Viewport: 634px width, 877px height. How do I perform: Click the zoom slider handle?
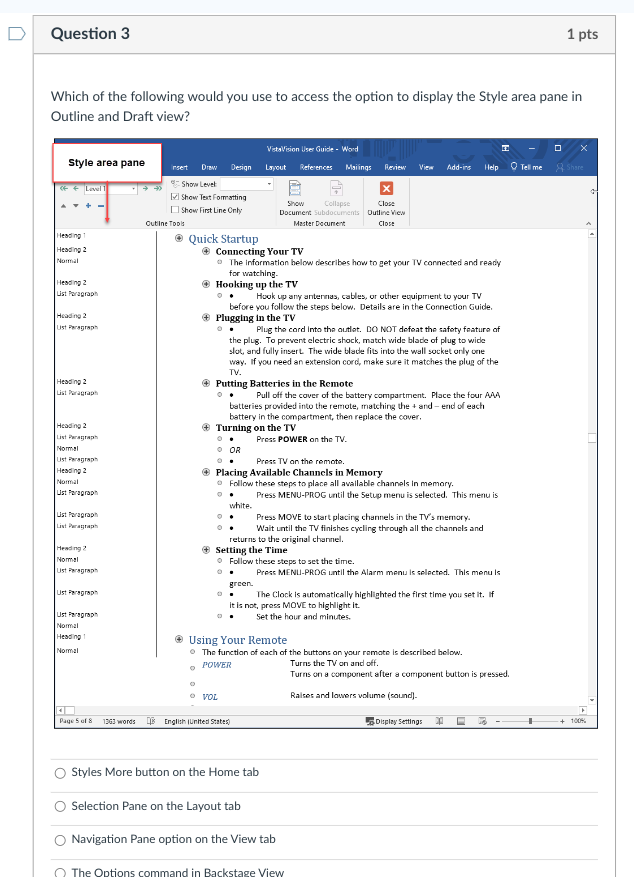(x=530, y=722)
